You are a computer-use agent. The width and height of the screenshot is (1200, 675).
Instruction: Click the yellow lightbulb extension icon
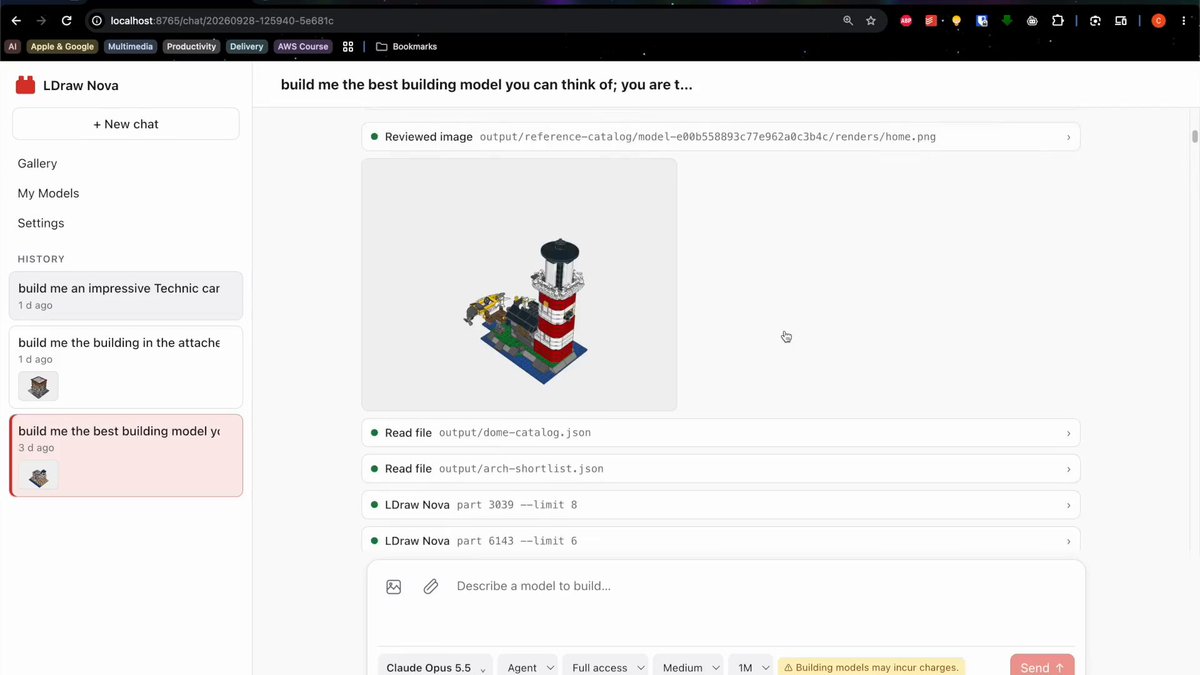point(956,20)
